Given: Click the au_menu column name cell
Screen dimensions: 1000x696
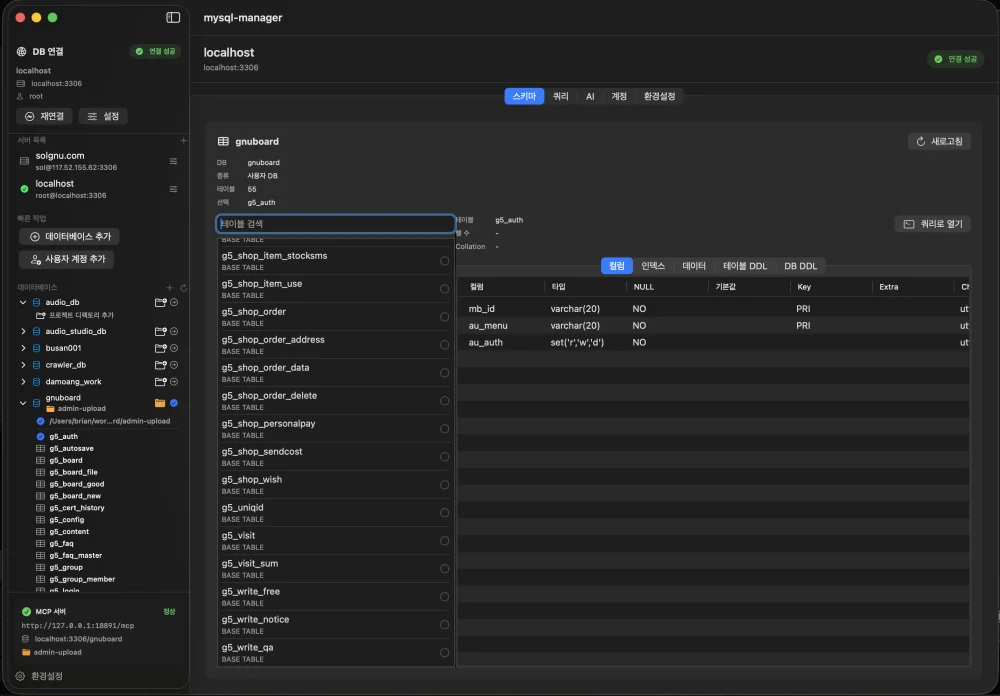Looking at the screenshot, I should tap(488, 326).
